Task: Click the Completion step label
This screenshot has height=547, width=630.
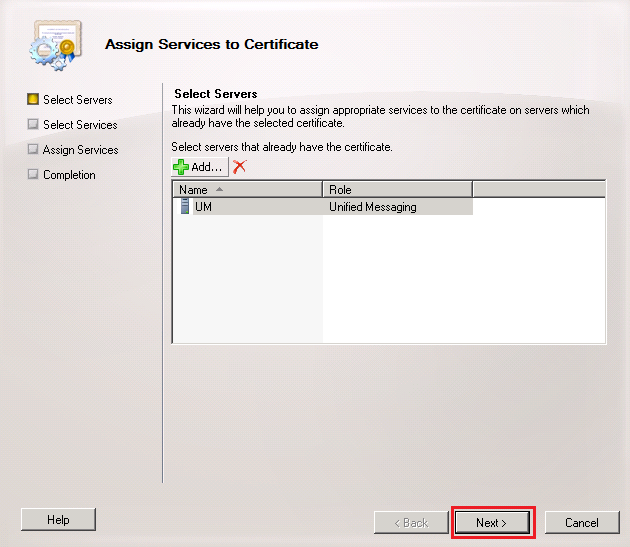Action: (70, 175)
